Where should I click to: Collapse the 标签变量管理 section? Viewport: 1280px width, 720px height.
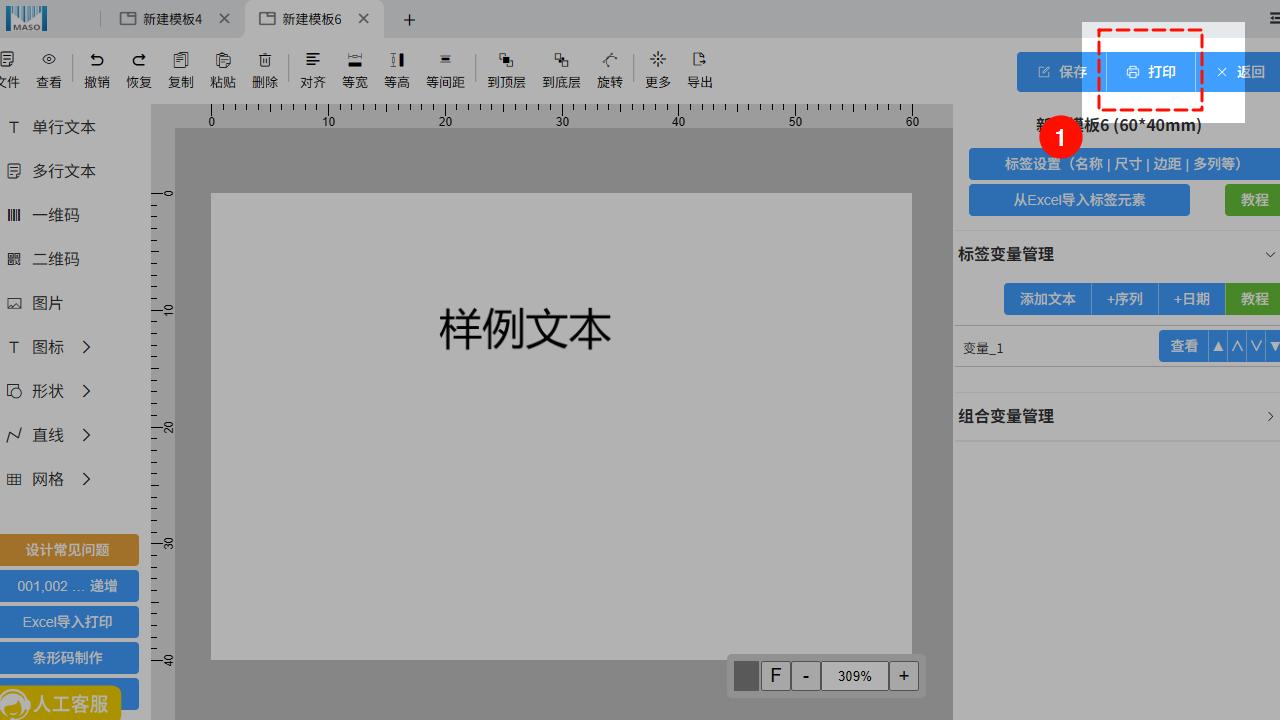[1270, 255]
